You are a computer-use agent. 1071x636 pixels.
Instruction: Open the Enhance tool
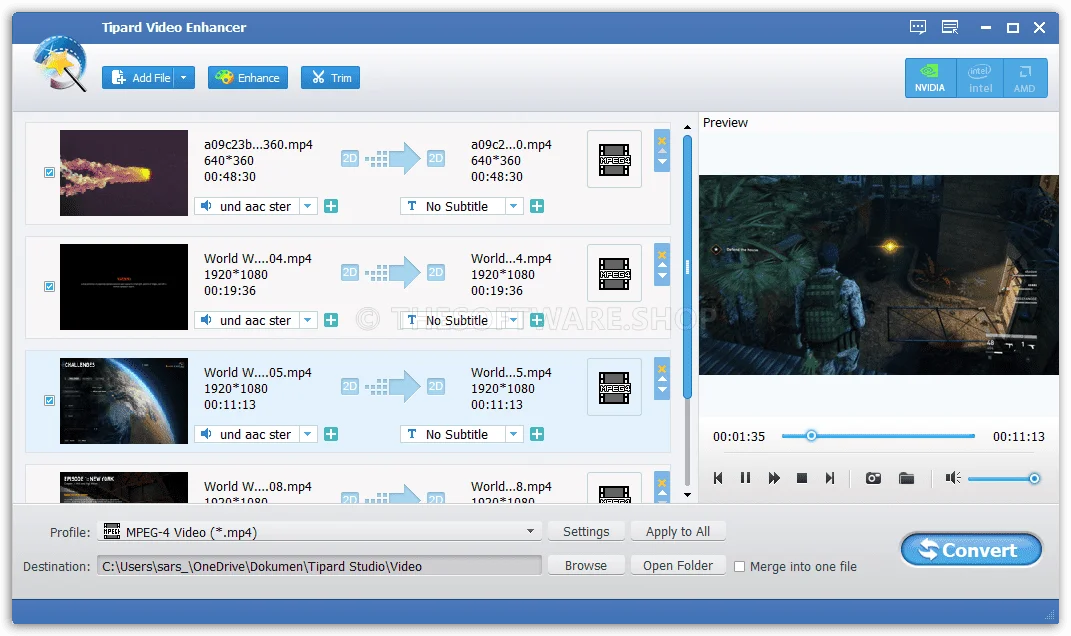coord(248,78)
